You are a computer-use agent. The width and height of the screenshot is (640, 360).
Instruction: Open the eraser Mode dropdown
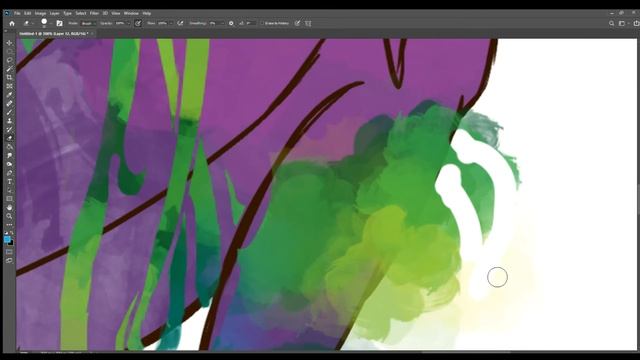point(88,24)
